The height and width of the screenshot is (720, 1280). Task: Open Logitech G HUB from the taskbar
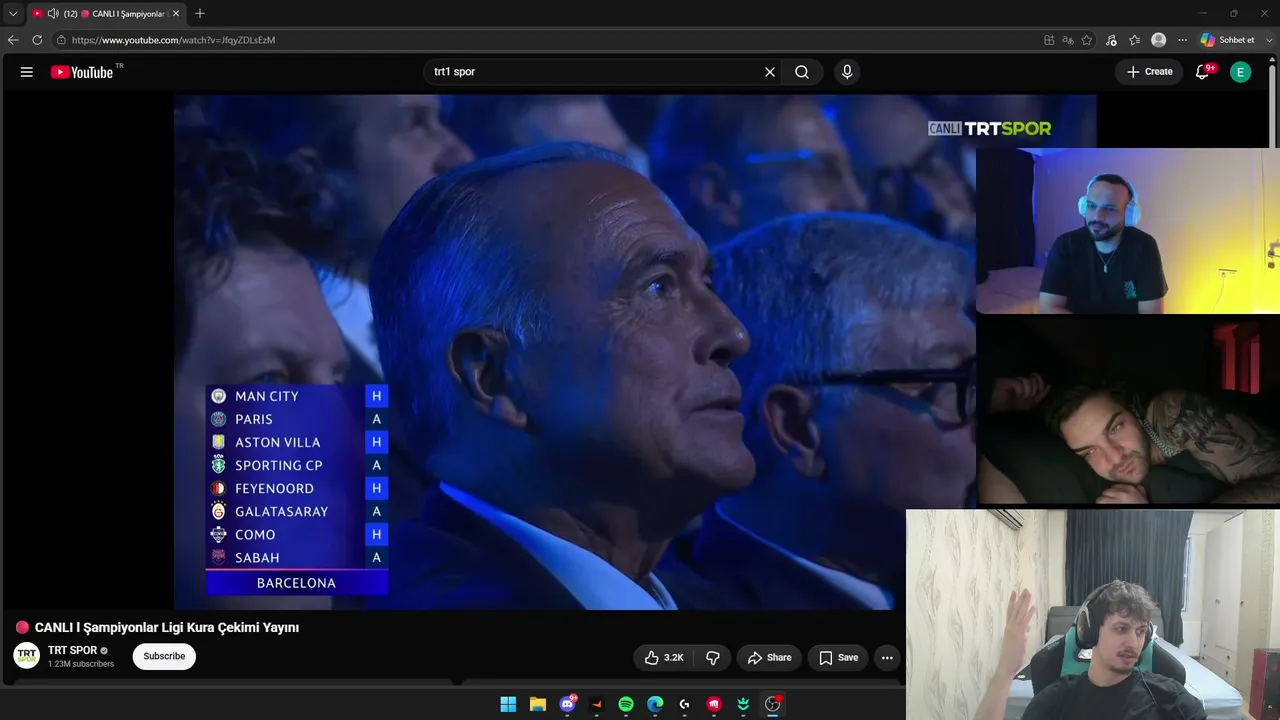click(684, 704)
